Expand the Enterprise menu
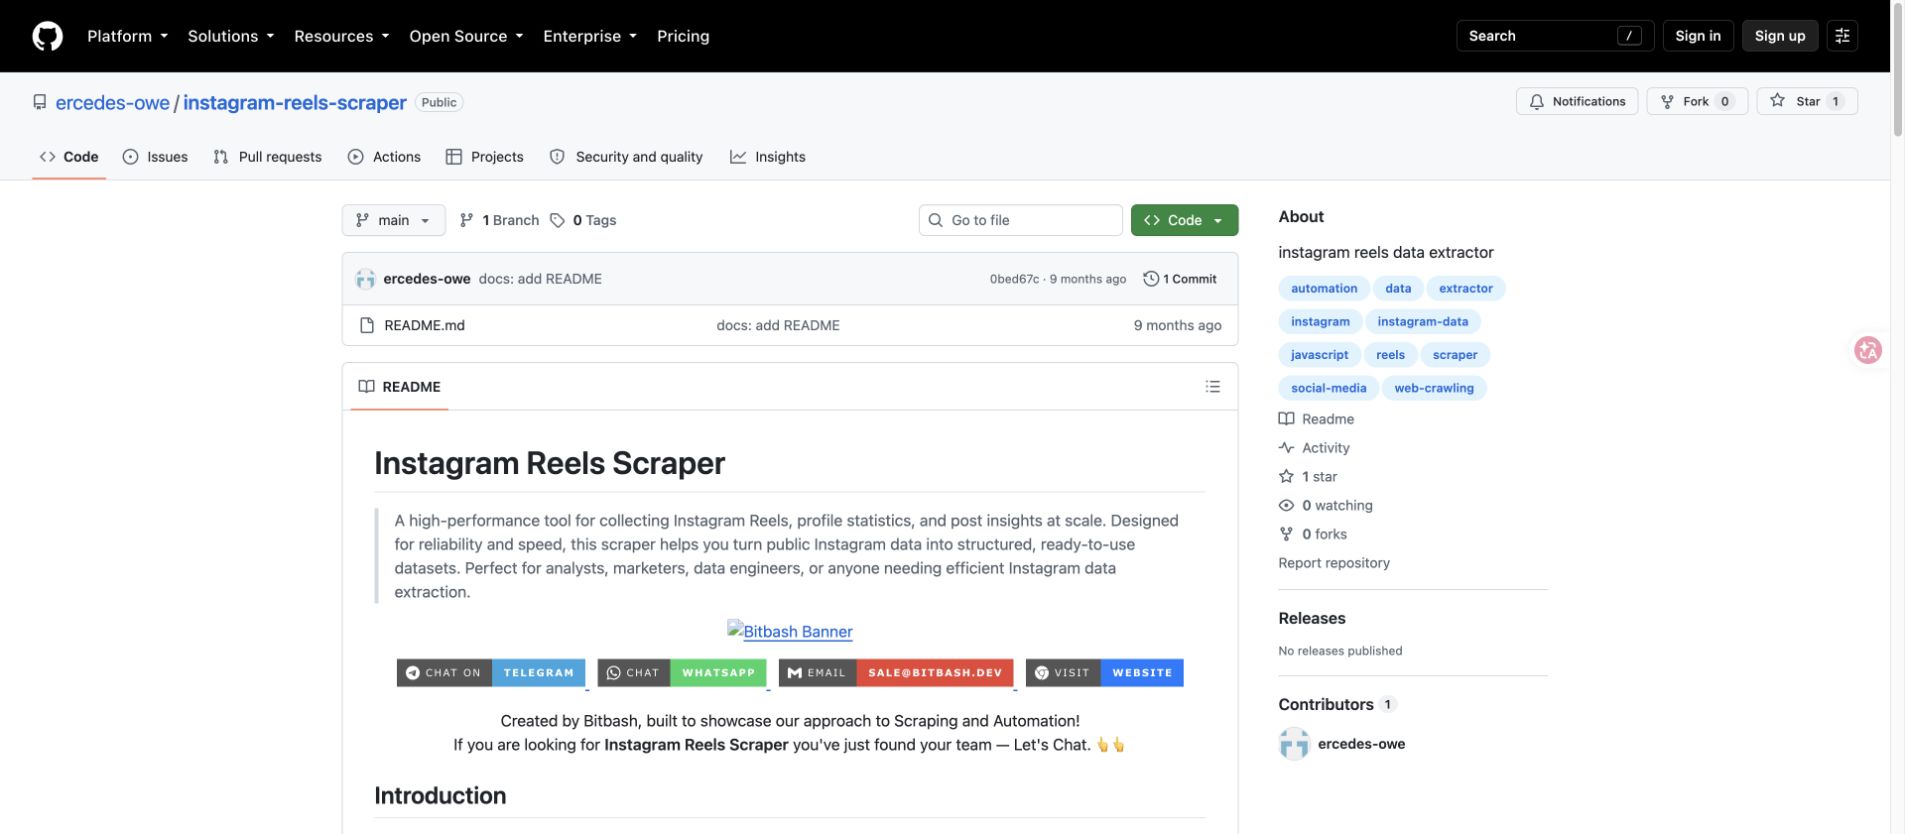 coord(590,36)
